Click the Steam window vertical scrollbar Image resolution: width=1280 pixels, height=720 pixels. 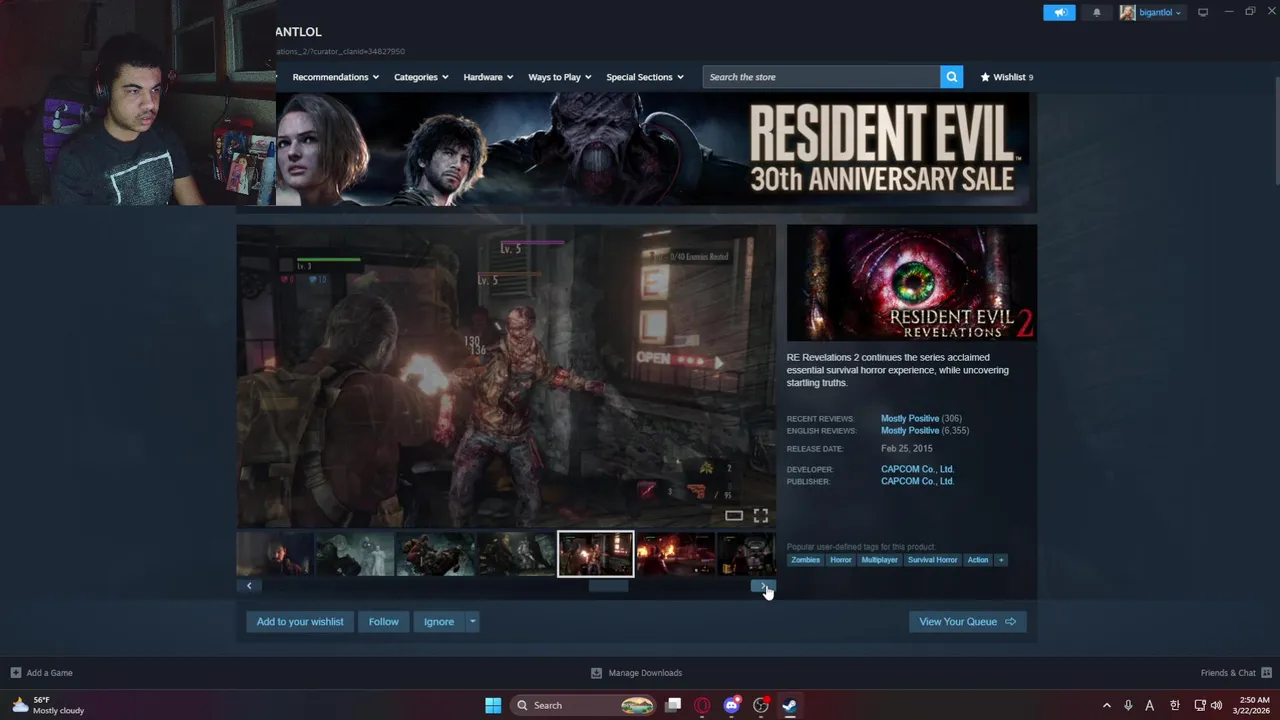[x=1275, y=140]
